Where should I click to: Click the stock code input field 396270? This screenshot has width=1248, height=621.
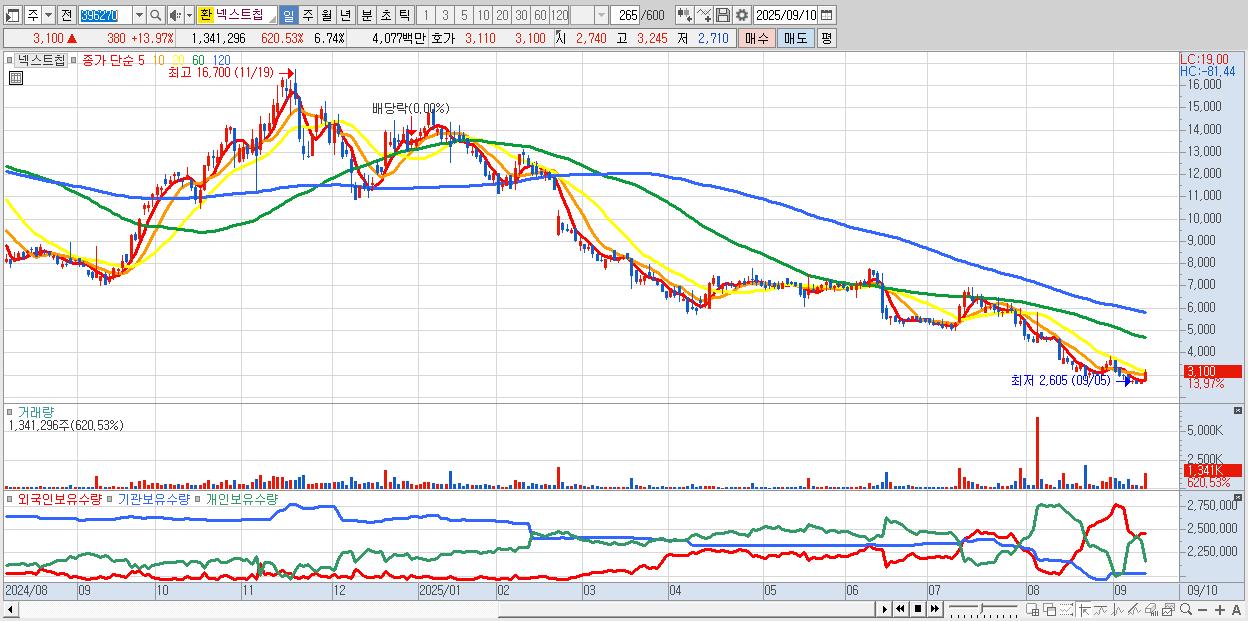click(x=104, y=15)
